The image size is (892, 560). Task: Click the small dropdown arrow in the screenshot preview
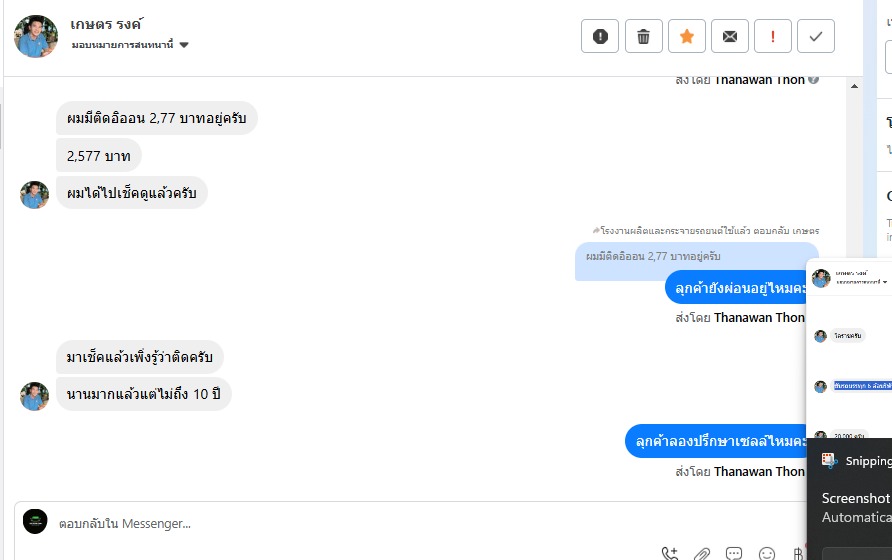point(885,282)
